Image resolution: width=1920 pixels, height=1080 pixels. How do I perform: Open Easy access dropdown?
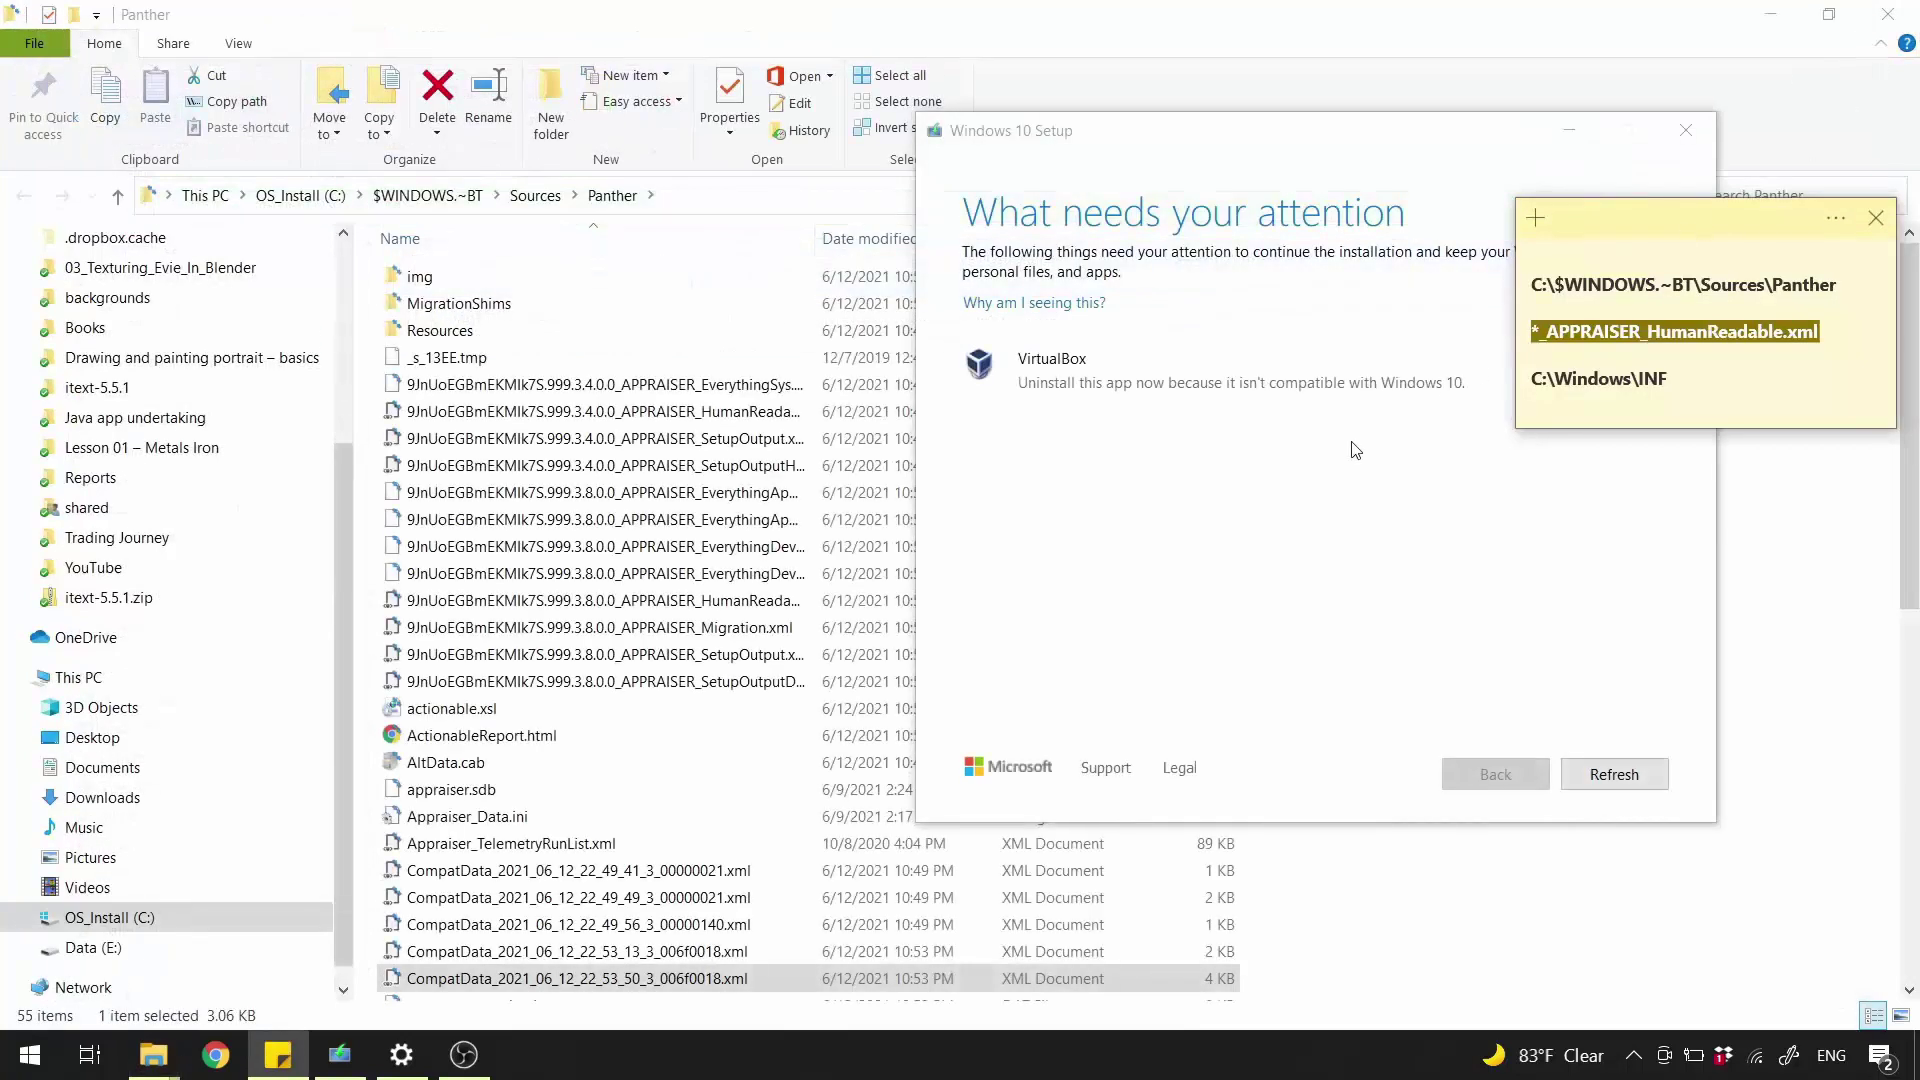632,101
